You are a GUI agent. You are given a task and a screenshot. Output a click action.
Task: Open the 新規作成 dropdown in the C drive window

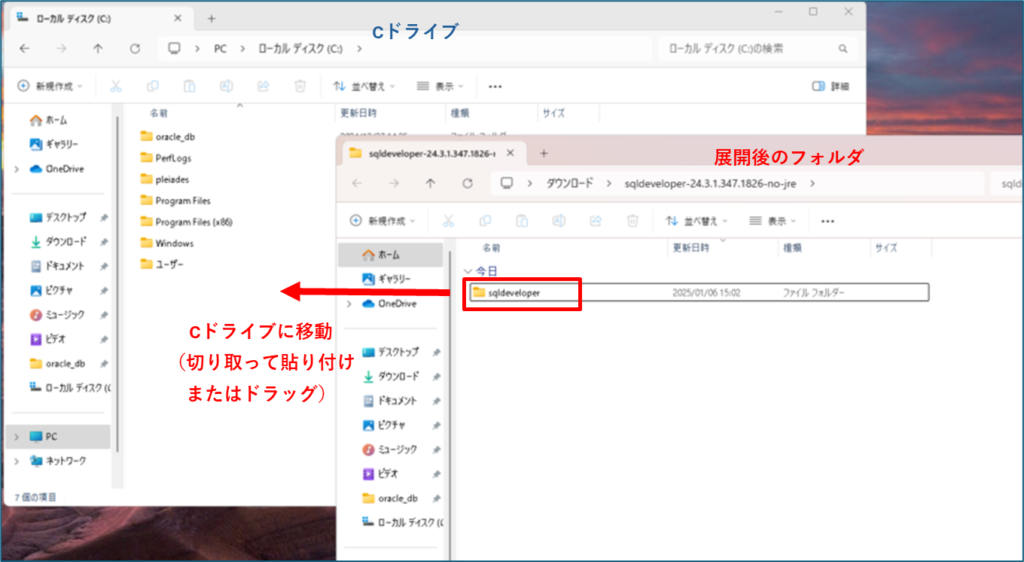50,86
